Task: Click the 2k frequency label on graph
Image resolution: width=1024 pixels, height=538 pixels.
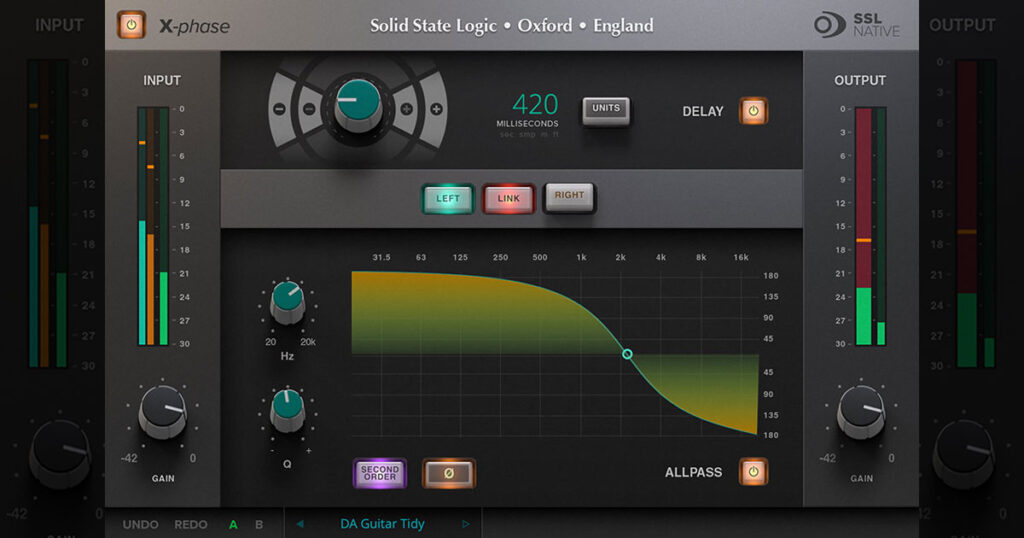Action: click(x=620, y=257)
